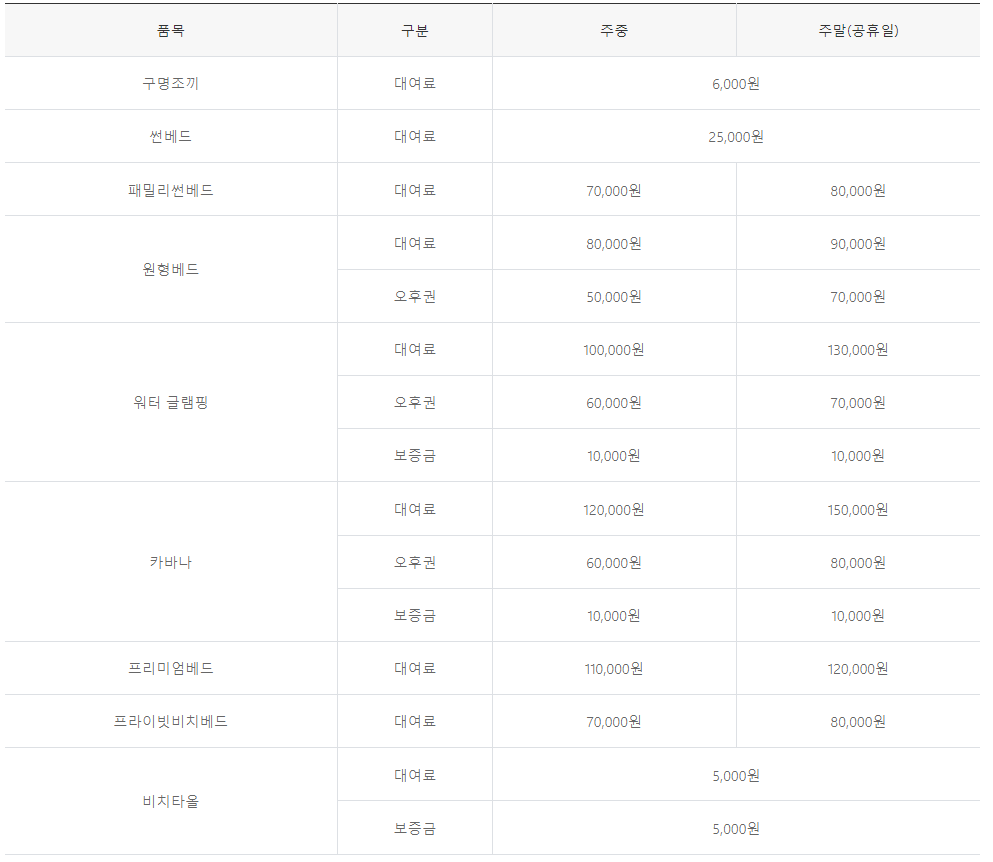Click the 주중 column header
The image size is (993, 862).
point(614,30)
